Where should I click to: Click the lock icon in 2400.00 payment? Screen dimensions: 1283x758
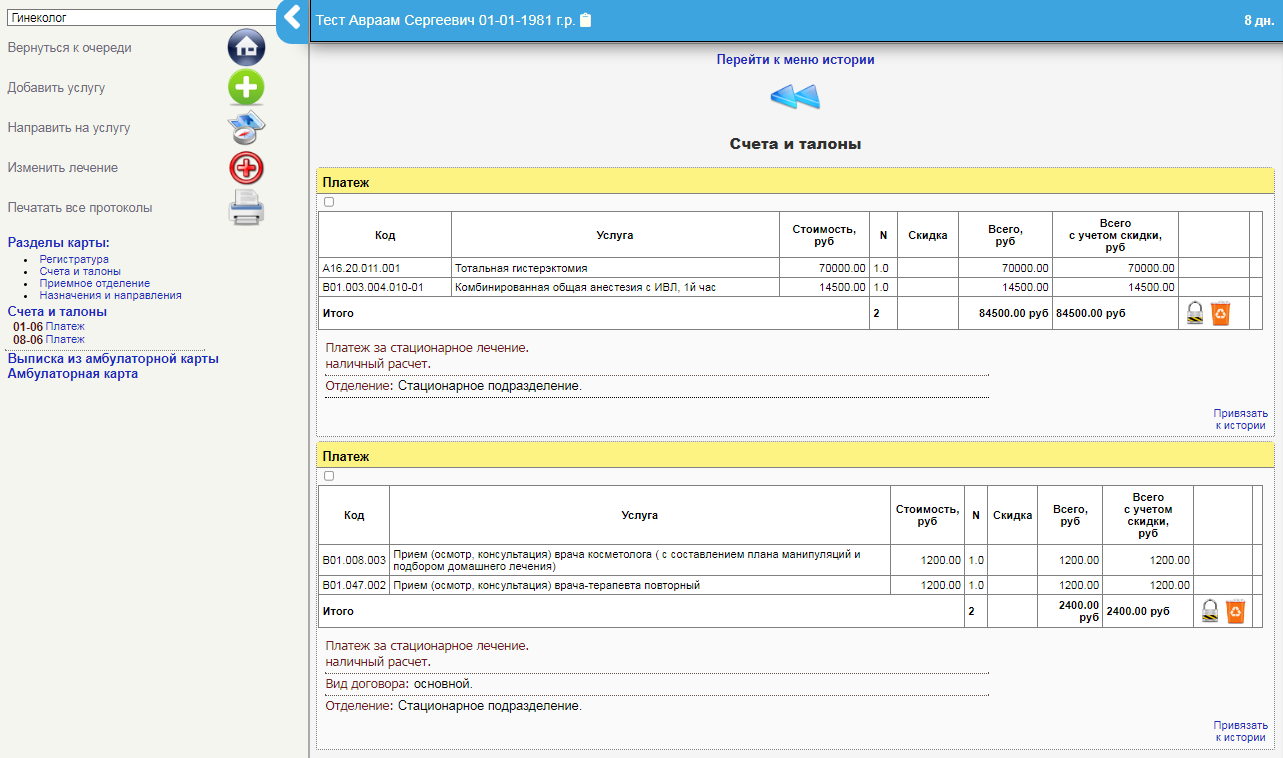[x=1210, y=611]
